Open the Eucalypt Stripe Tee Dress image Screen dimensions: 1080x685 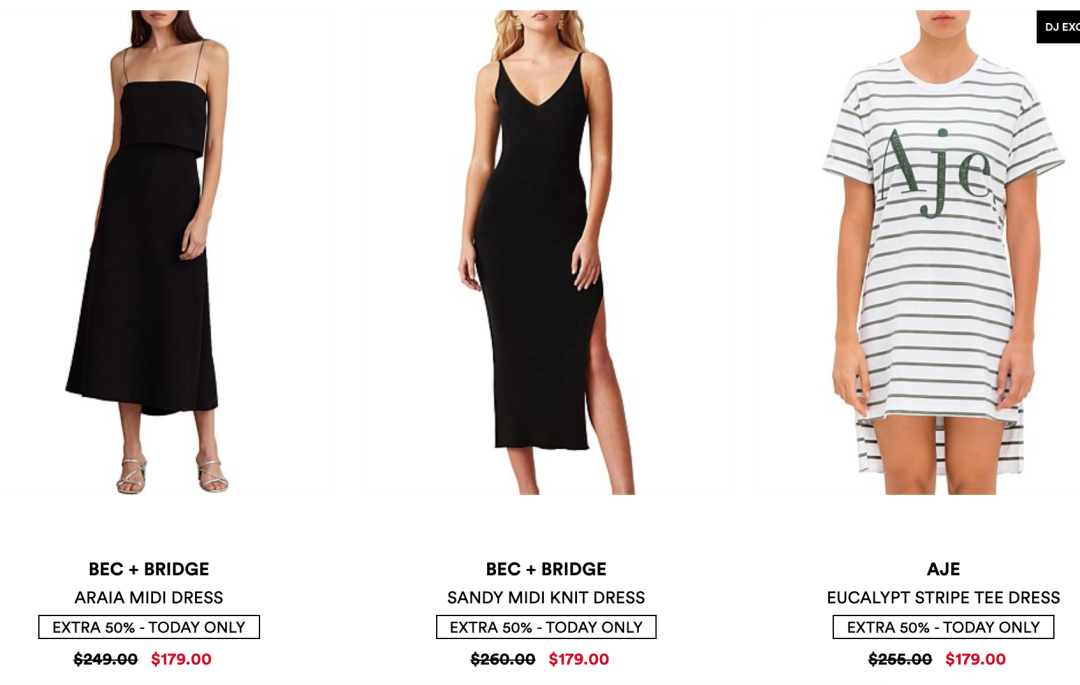[943, 252]
